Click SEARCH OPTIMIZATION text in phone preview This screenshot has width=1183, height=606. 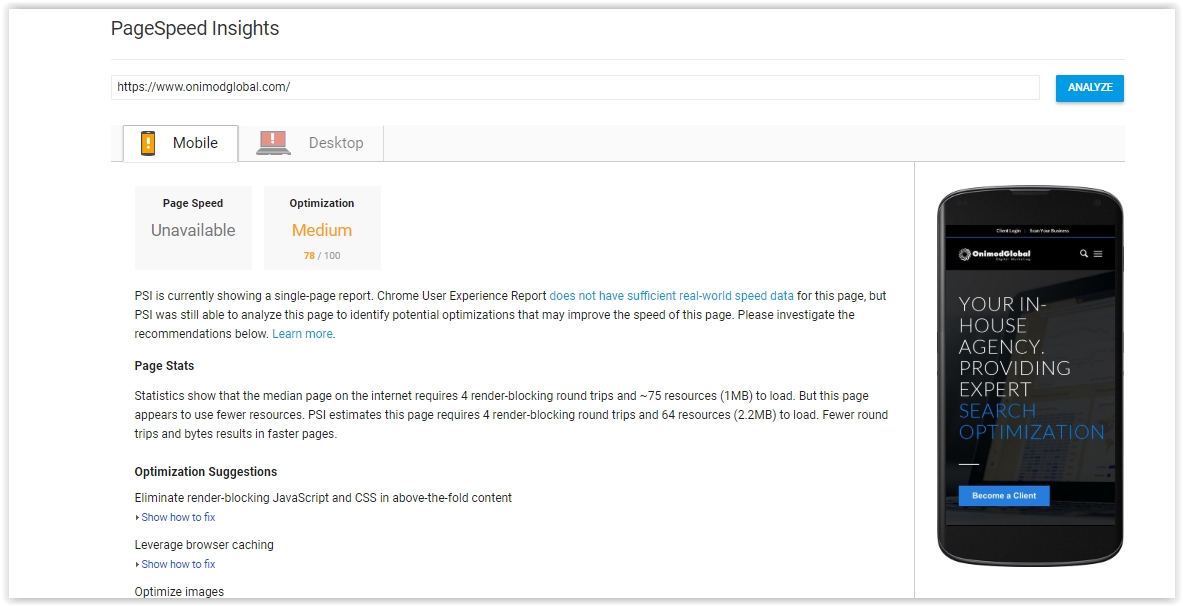point(1031,422)
